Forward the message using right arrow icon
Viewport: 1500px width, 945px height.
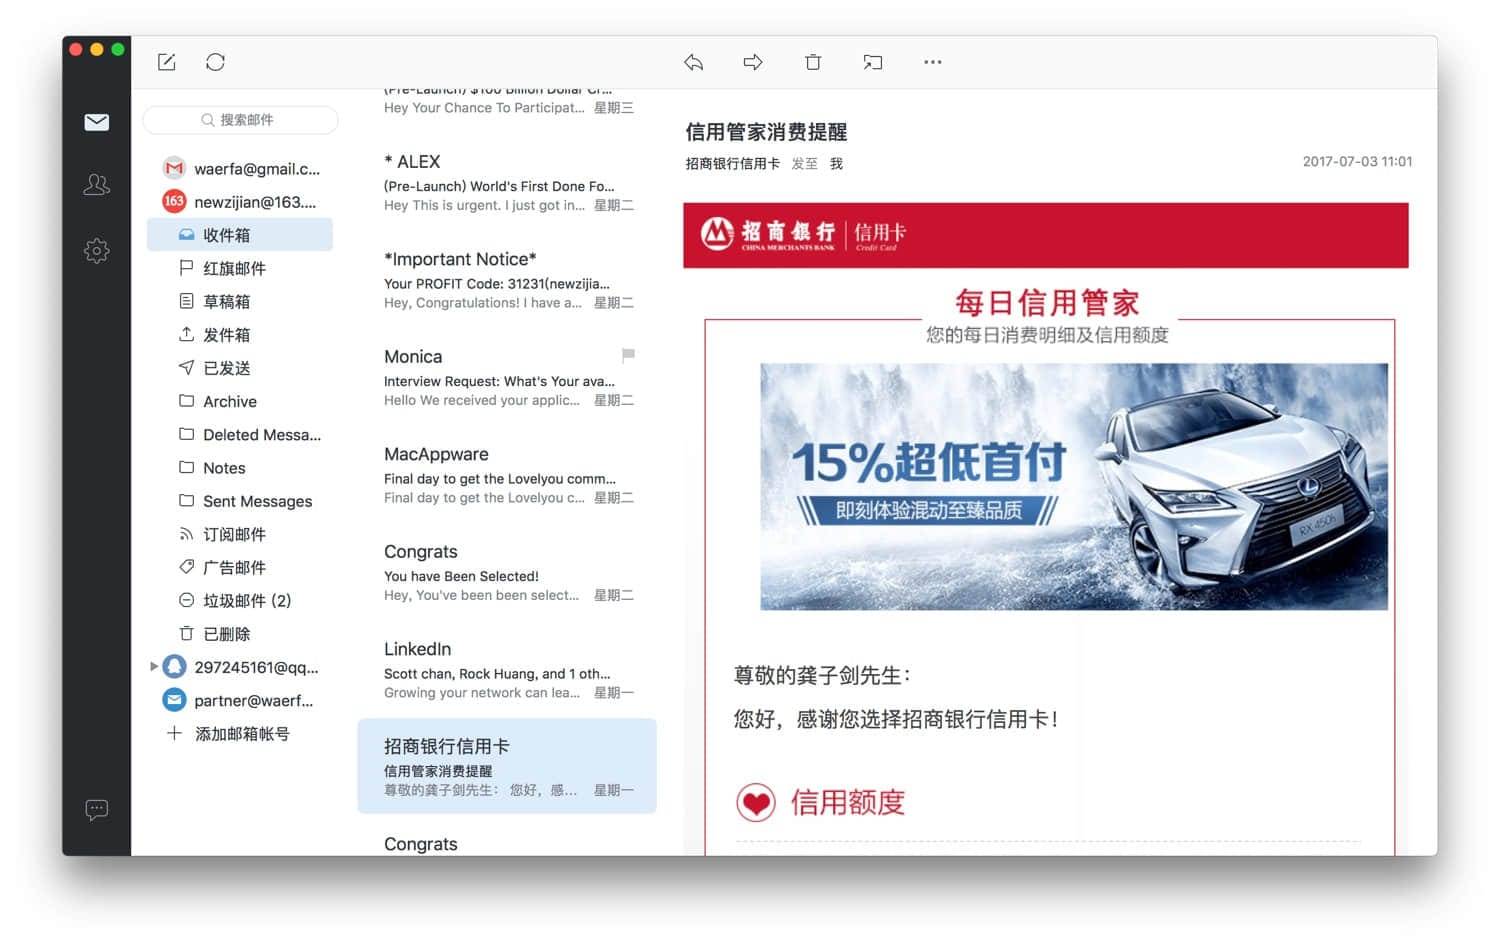click(x=753, y=62)
